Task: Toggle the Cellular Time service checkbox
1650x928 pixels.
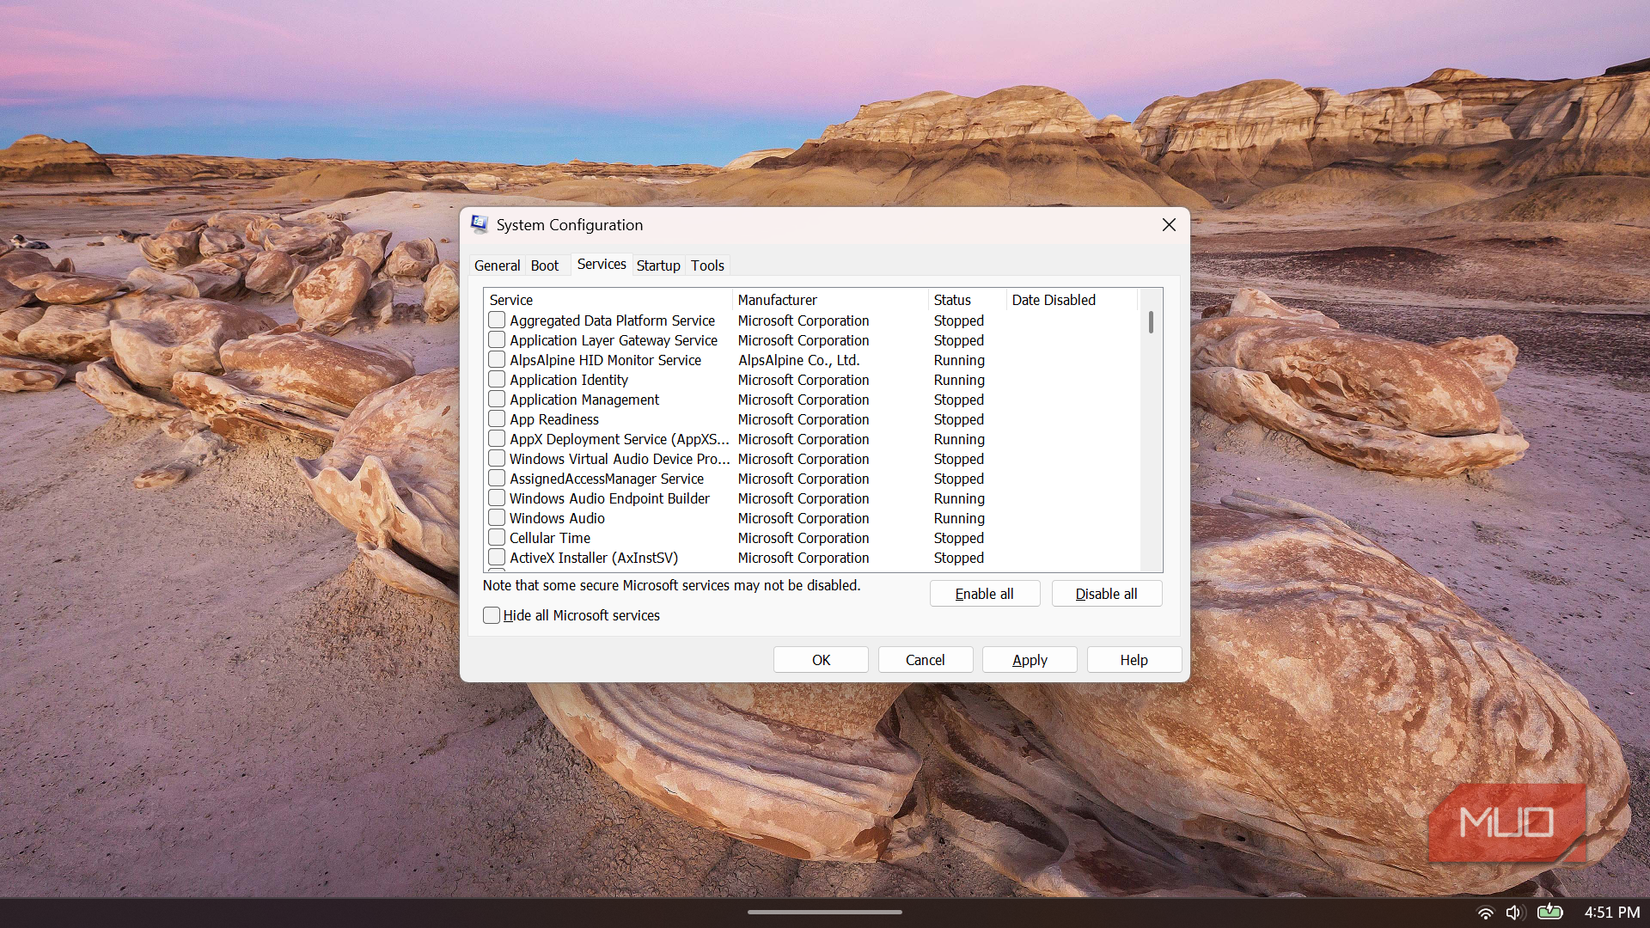Action: click(x=496, y=538)
